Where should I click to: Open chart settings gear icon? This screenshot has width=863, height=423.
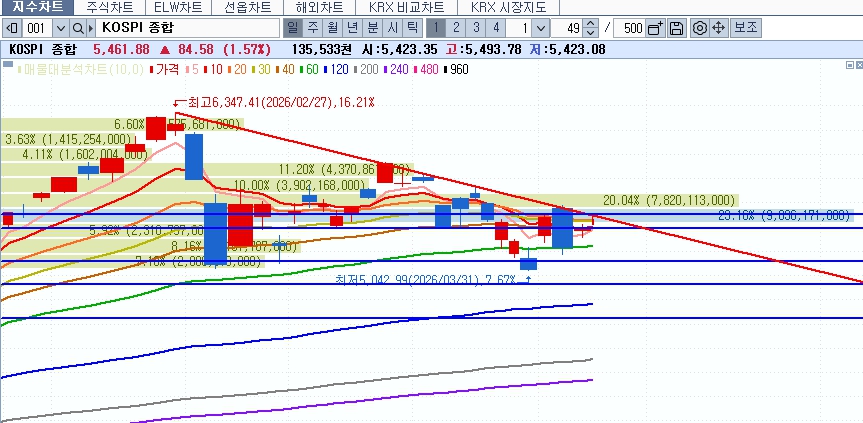[700, 28]
